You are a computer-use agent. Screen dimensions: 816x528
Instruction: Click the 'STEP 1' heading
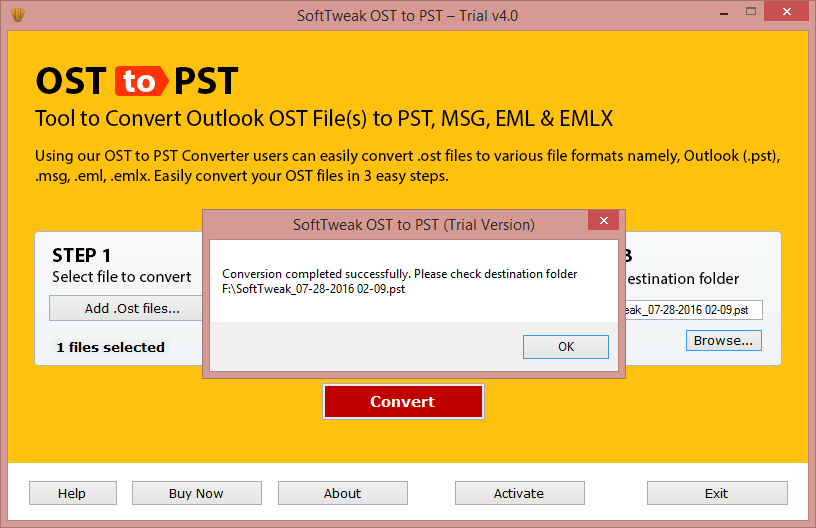coord(81,255)
